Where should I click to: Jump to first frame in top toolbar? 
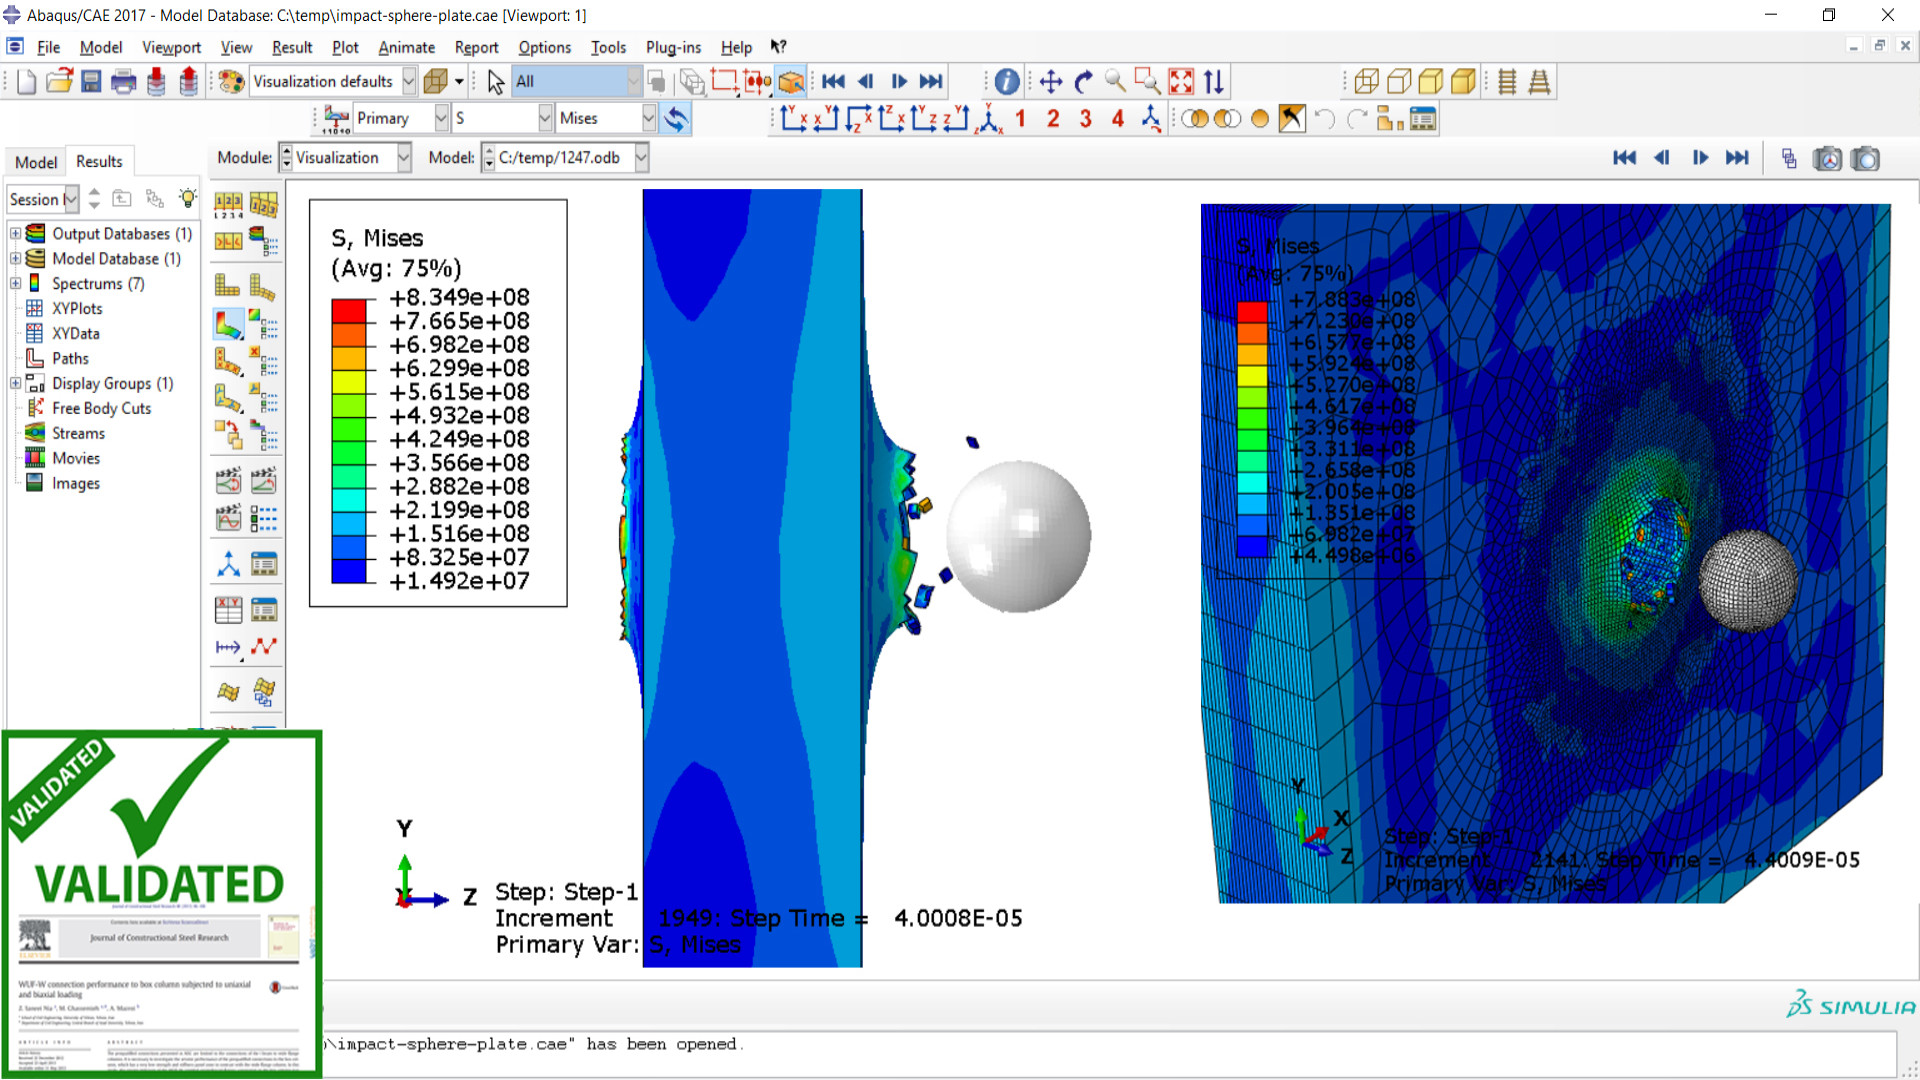(834, 82)
